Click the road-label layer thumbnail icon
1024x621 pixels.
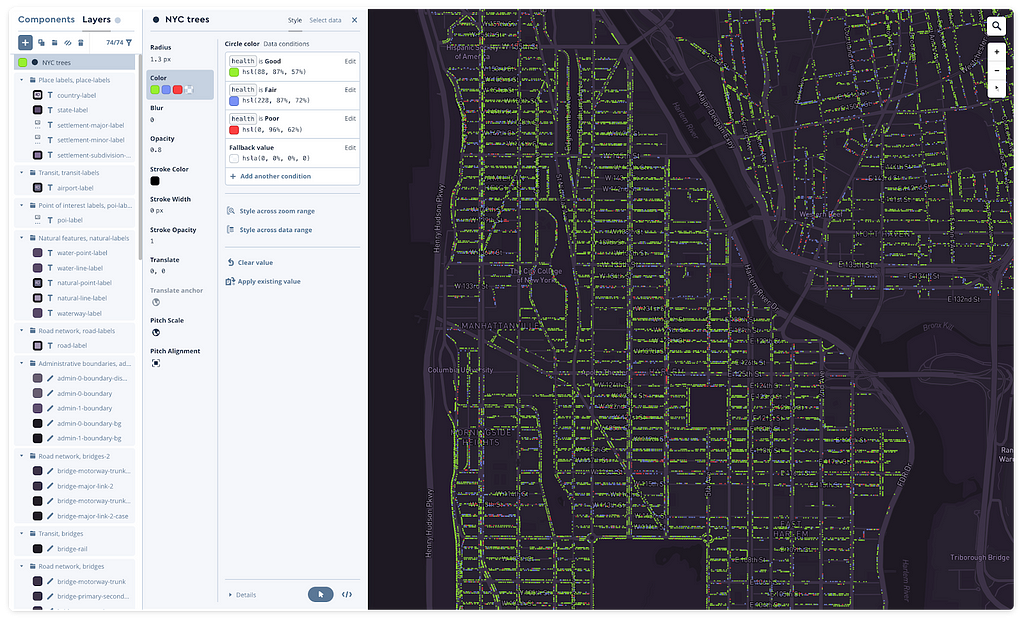point(38,345)
